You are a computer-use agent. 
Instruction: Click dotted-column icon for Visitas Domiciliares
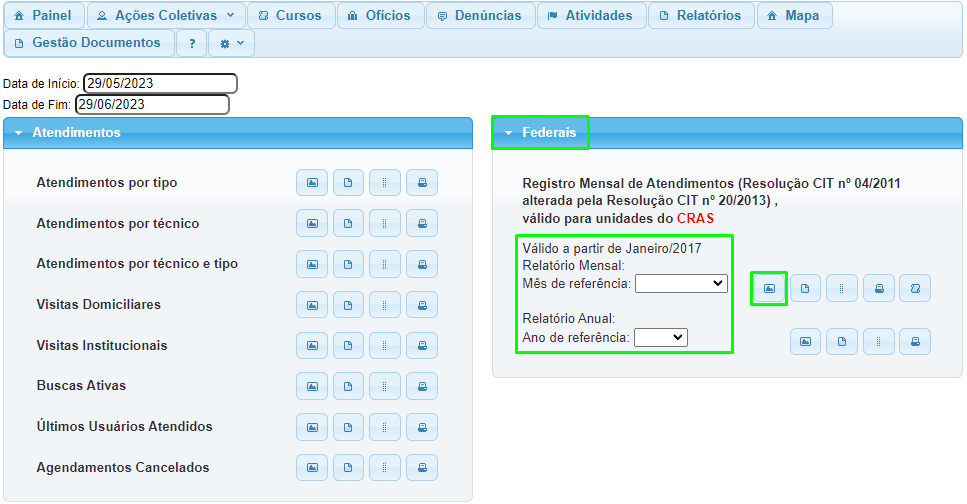(385, 305)
